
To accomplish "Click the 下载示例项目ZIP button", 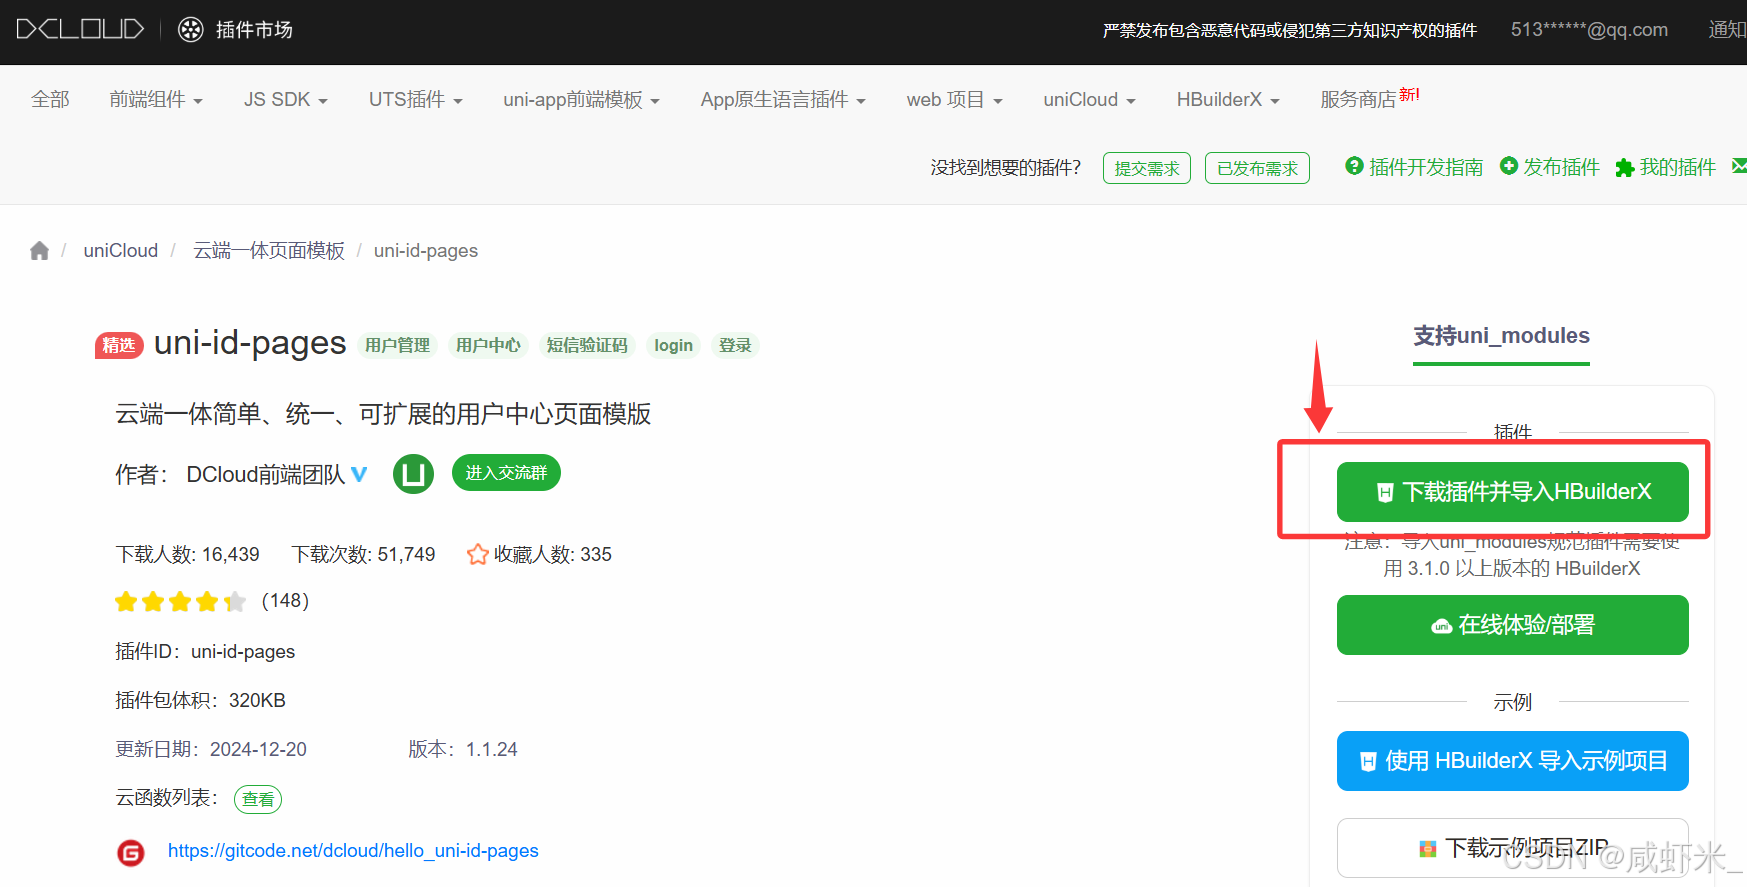I will (1513, 848).
